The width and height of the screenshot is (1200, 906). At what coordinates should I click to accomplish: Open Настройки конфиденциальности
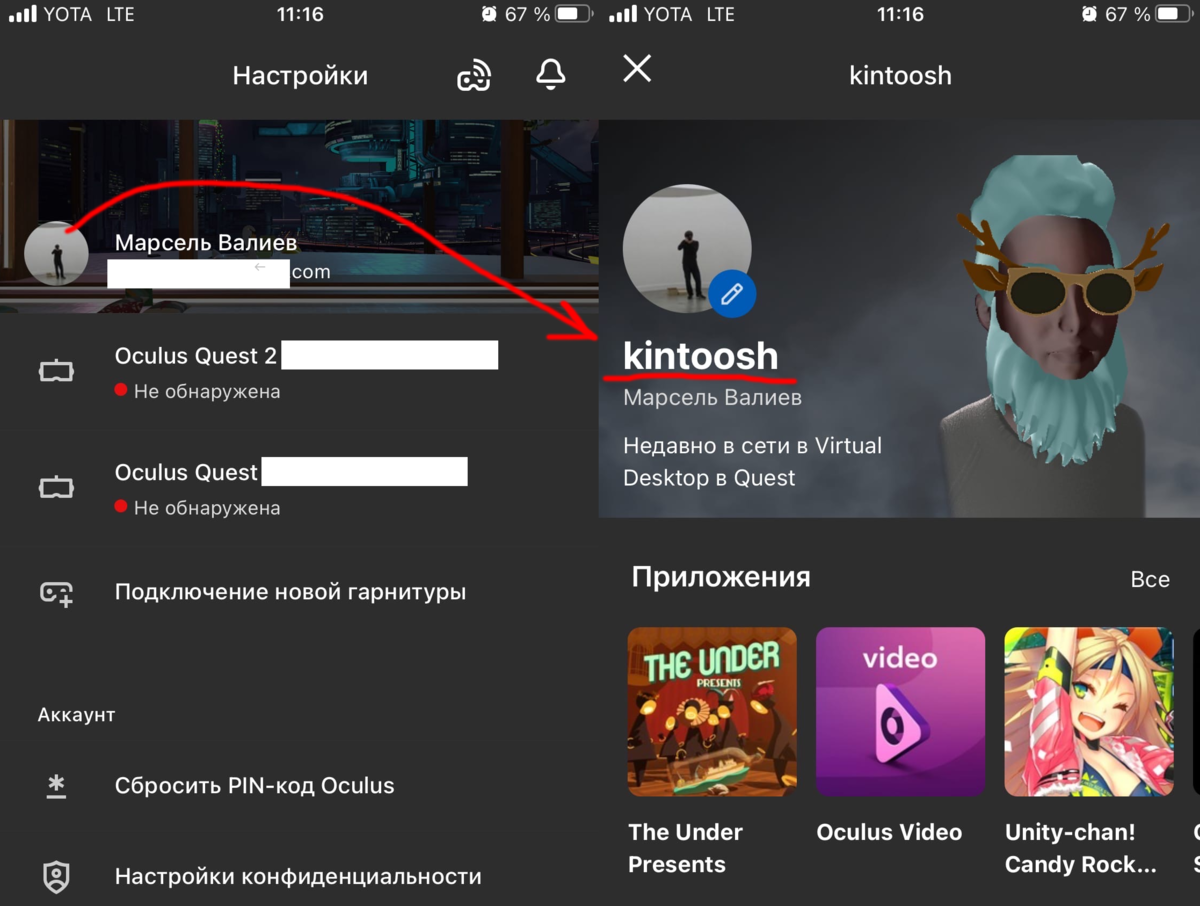click(x=298, y=877)
